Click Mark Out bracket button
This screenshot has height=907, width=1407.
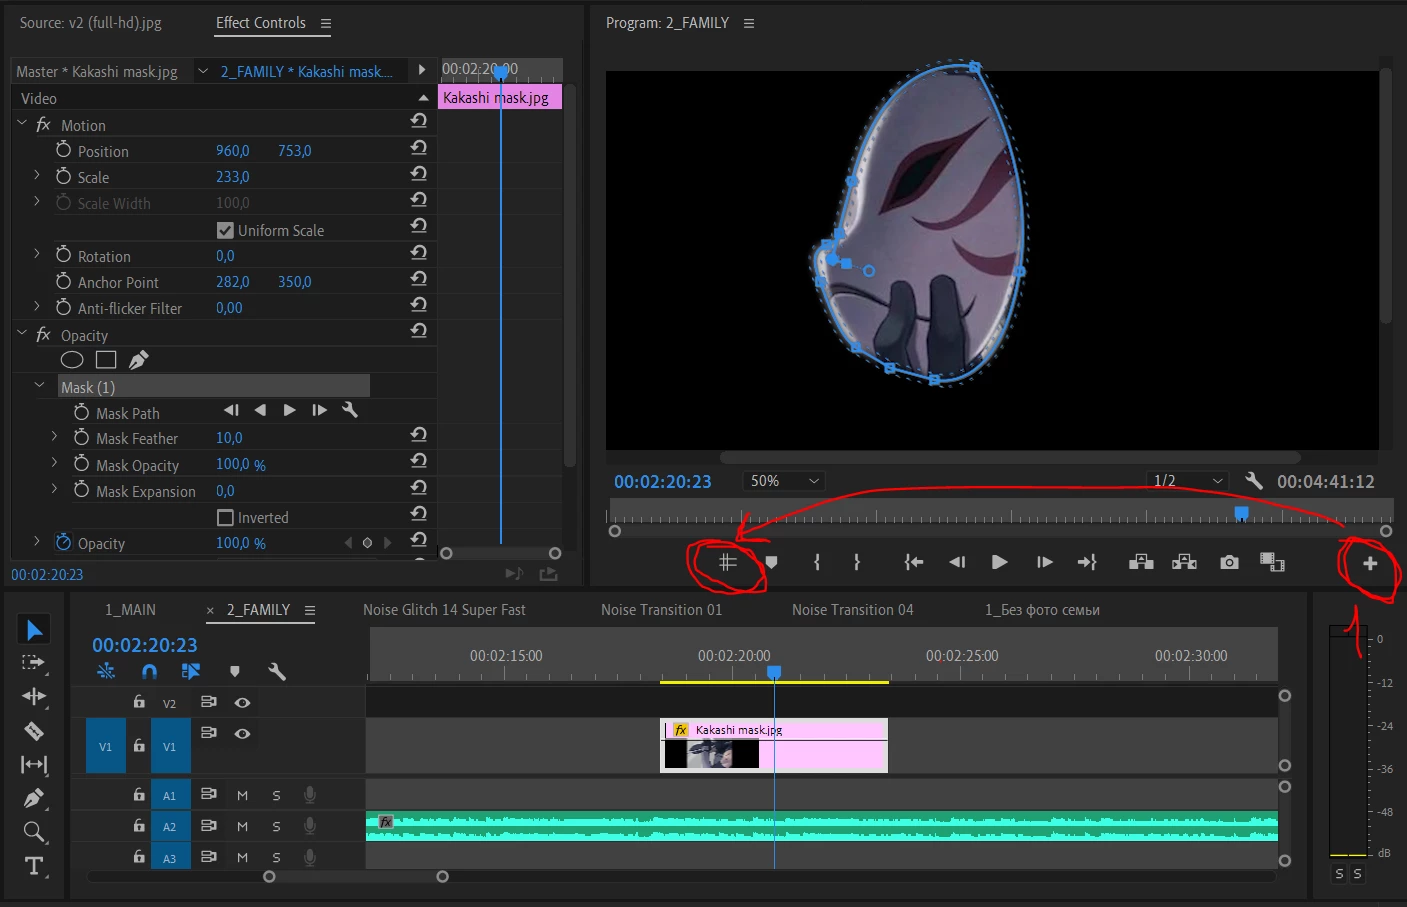[857, 562]
